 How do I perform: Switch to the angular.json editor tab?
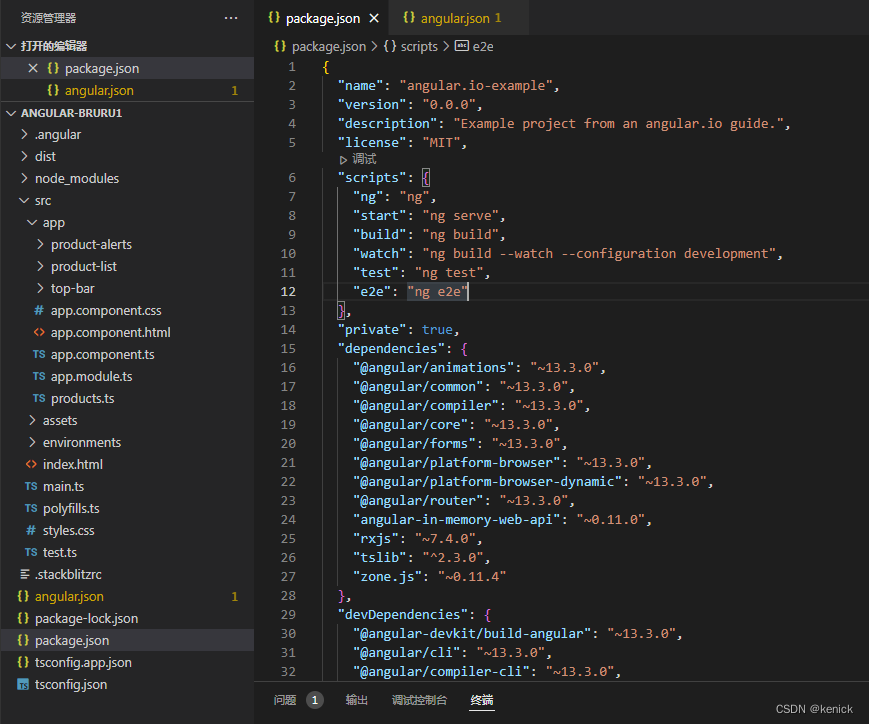coord(452,17)
